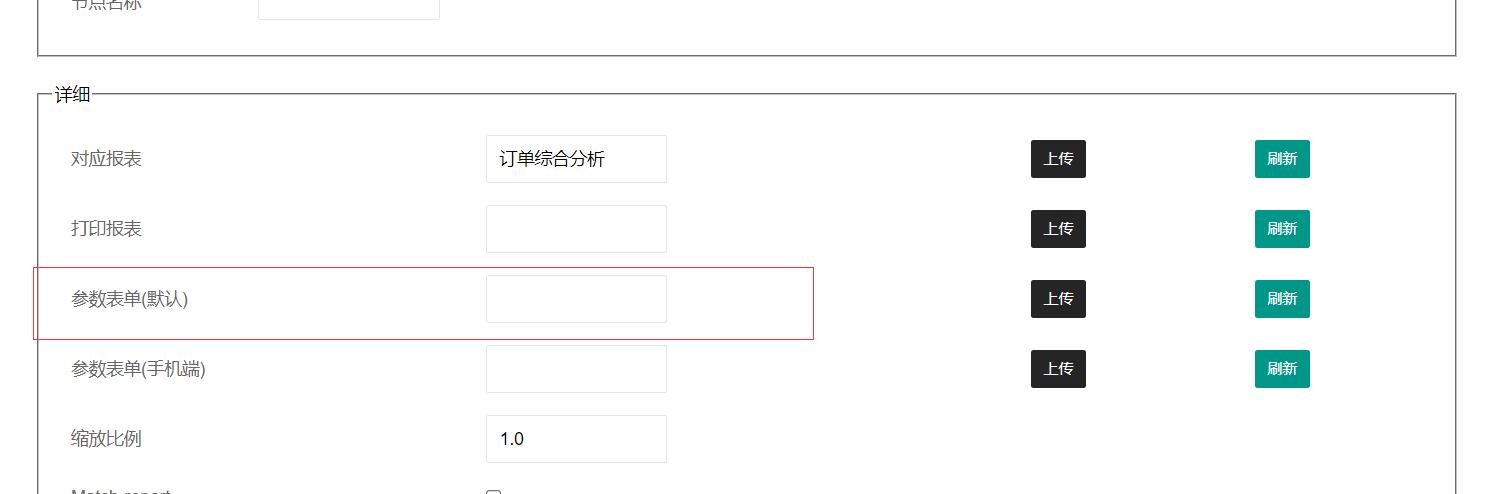This screenshot has width=1498, height=494.
Task: Click the 参数表单(手机端) label
Action: coord(138,369)
